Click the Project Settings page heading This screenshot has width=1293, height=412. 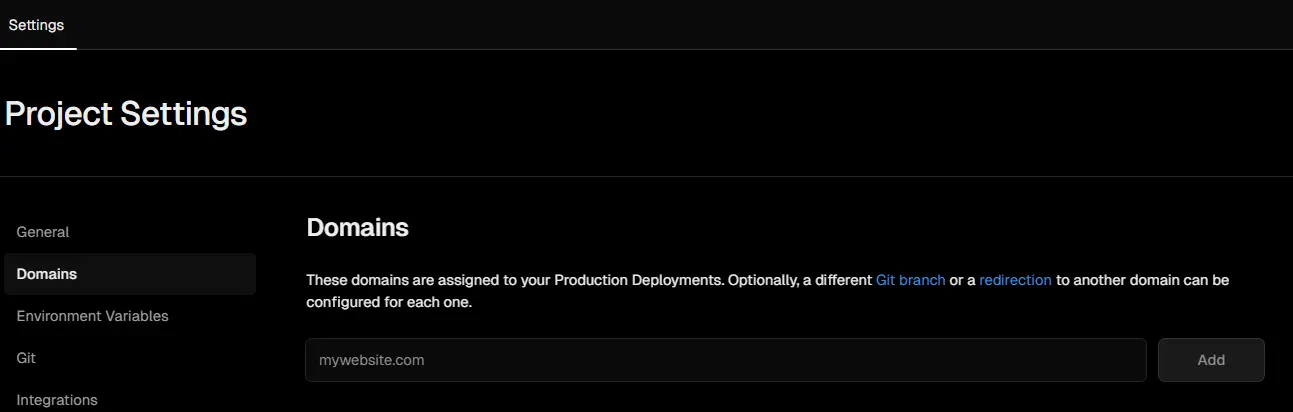coord(126,113)
